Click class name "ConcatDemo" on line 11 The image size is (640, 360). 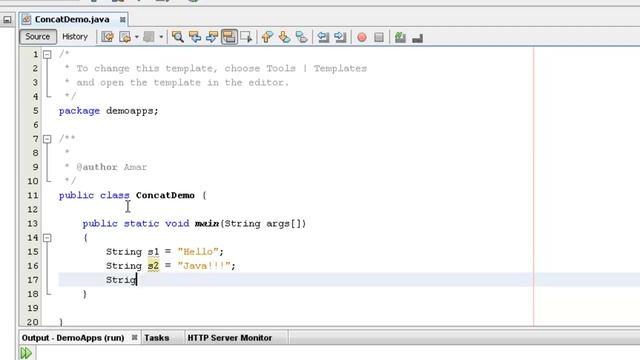165,195
